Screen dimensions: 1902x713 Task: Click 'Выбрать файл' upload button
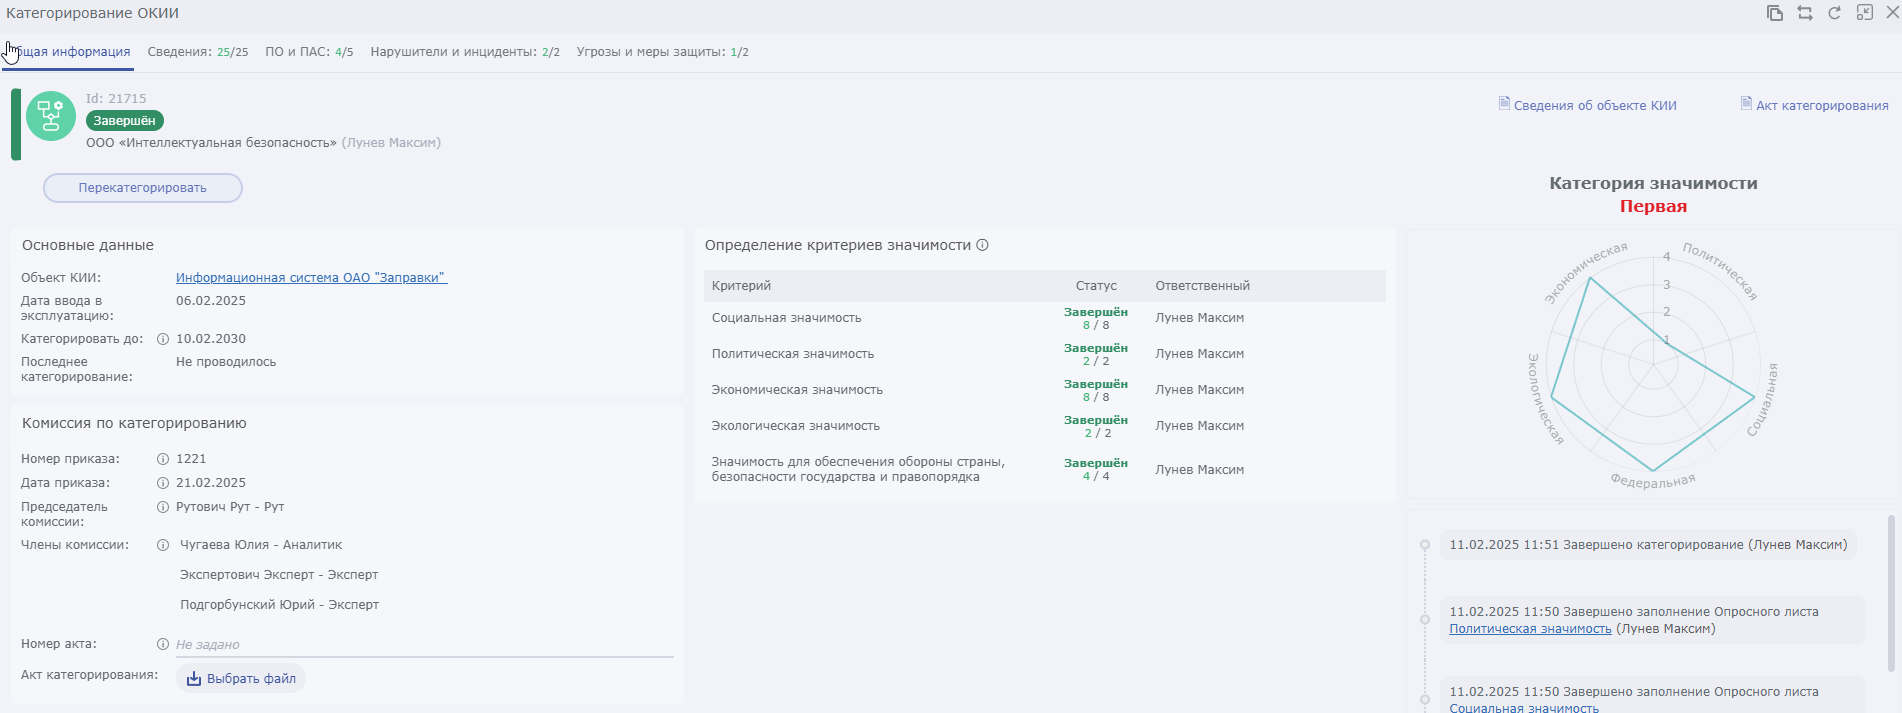click(x=241, y=679)
